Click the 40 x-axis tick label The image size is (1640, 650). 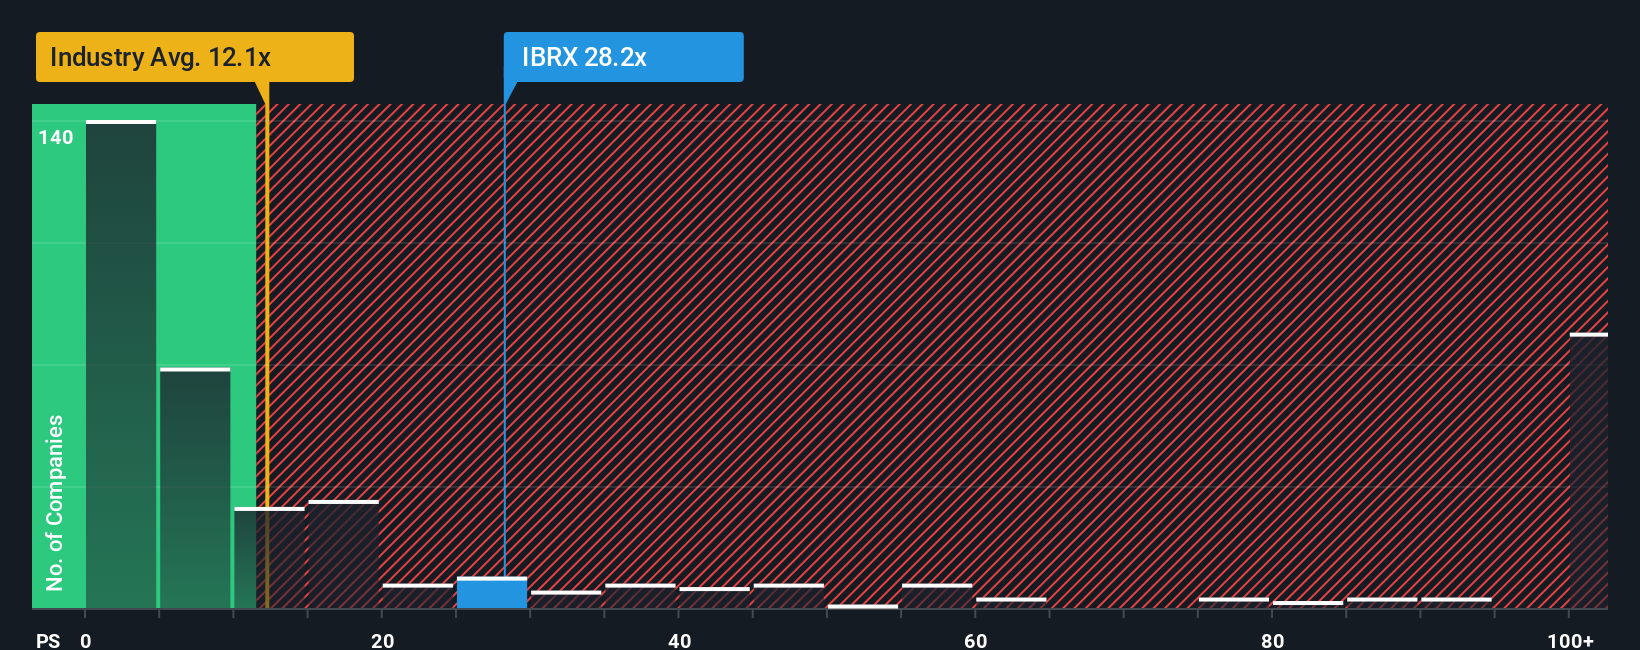click(x=680, y=640)
